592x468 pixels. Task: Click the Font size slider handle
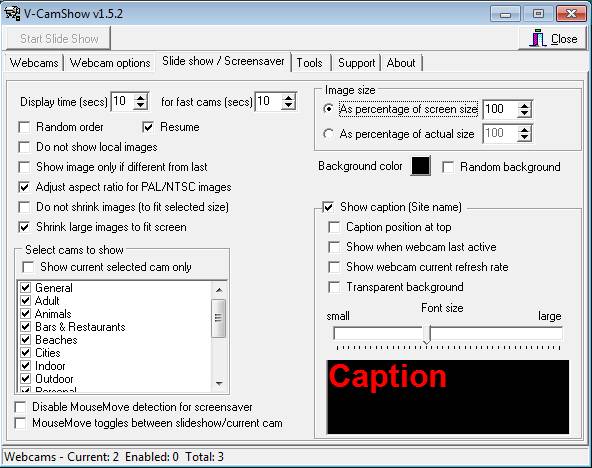427,334
